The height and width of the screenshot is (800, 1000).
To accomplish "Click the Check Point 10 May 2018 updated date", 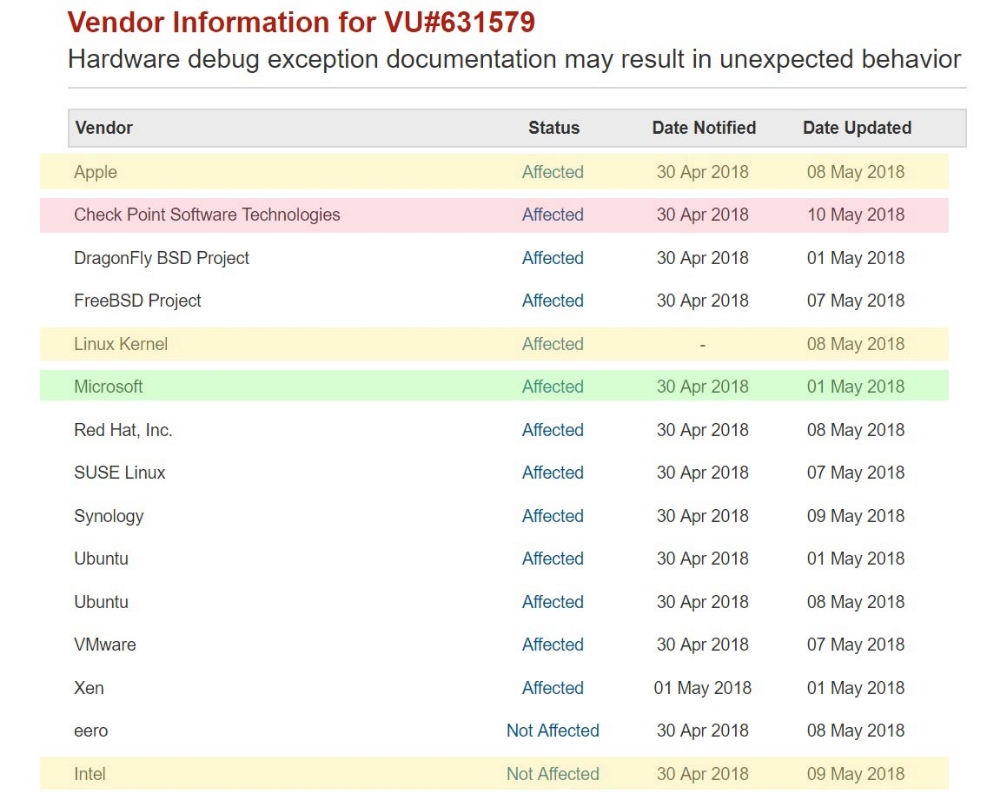I will click(x=855, y=215).
